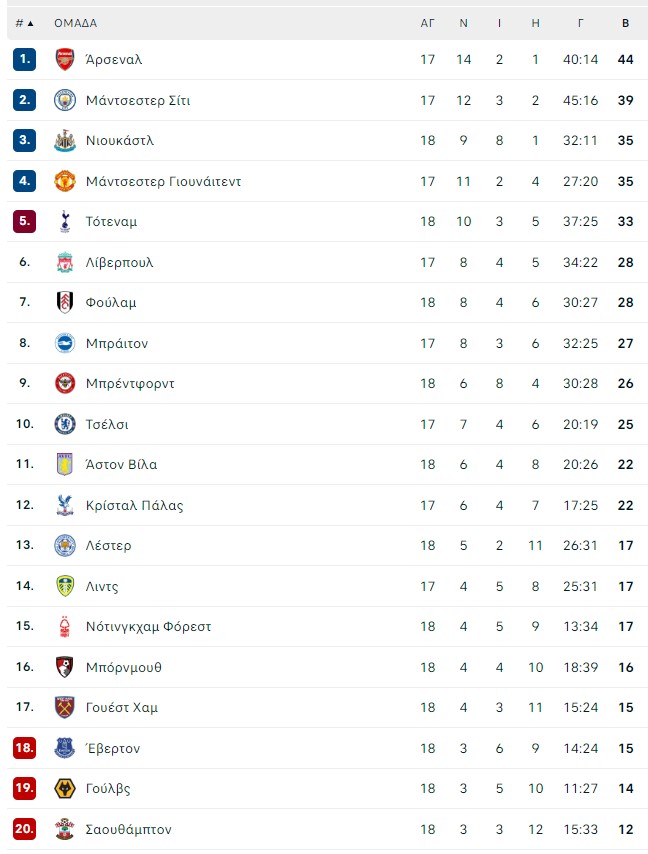Click the Chelsea crest icon
The image size is (648, 854).
click(x=65, y=424)
